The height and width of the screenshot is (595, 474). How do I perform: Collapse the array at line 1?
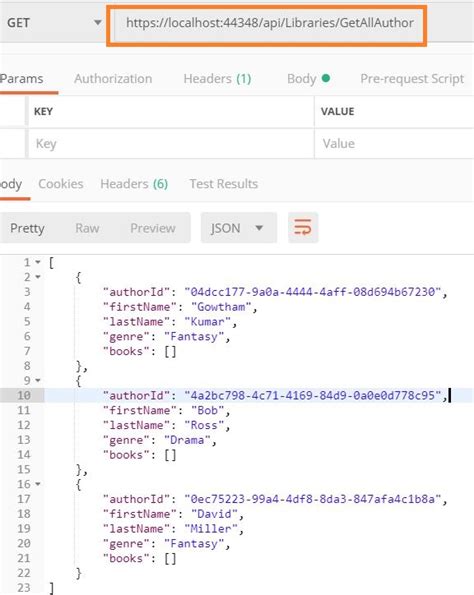[38, 262]
